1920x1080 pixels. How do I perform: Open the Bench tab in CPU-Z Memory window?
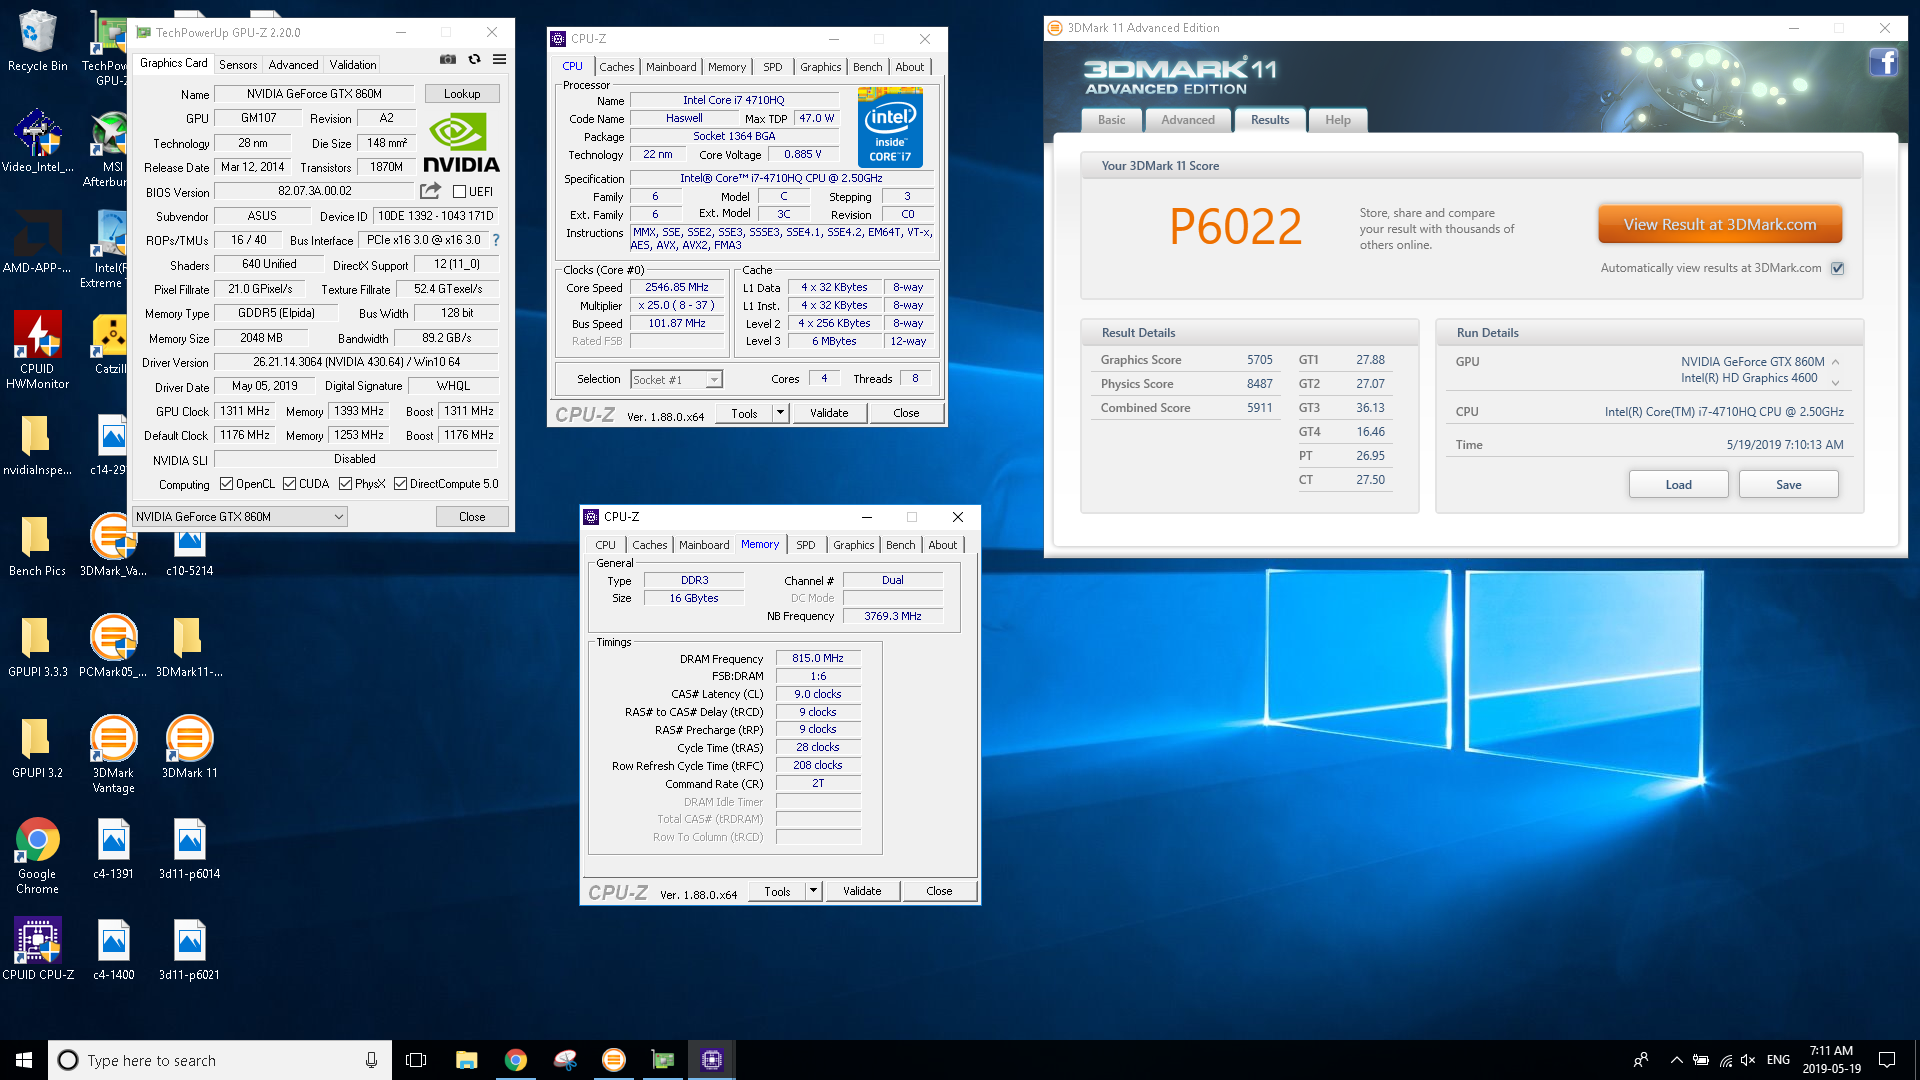[900, 545]
